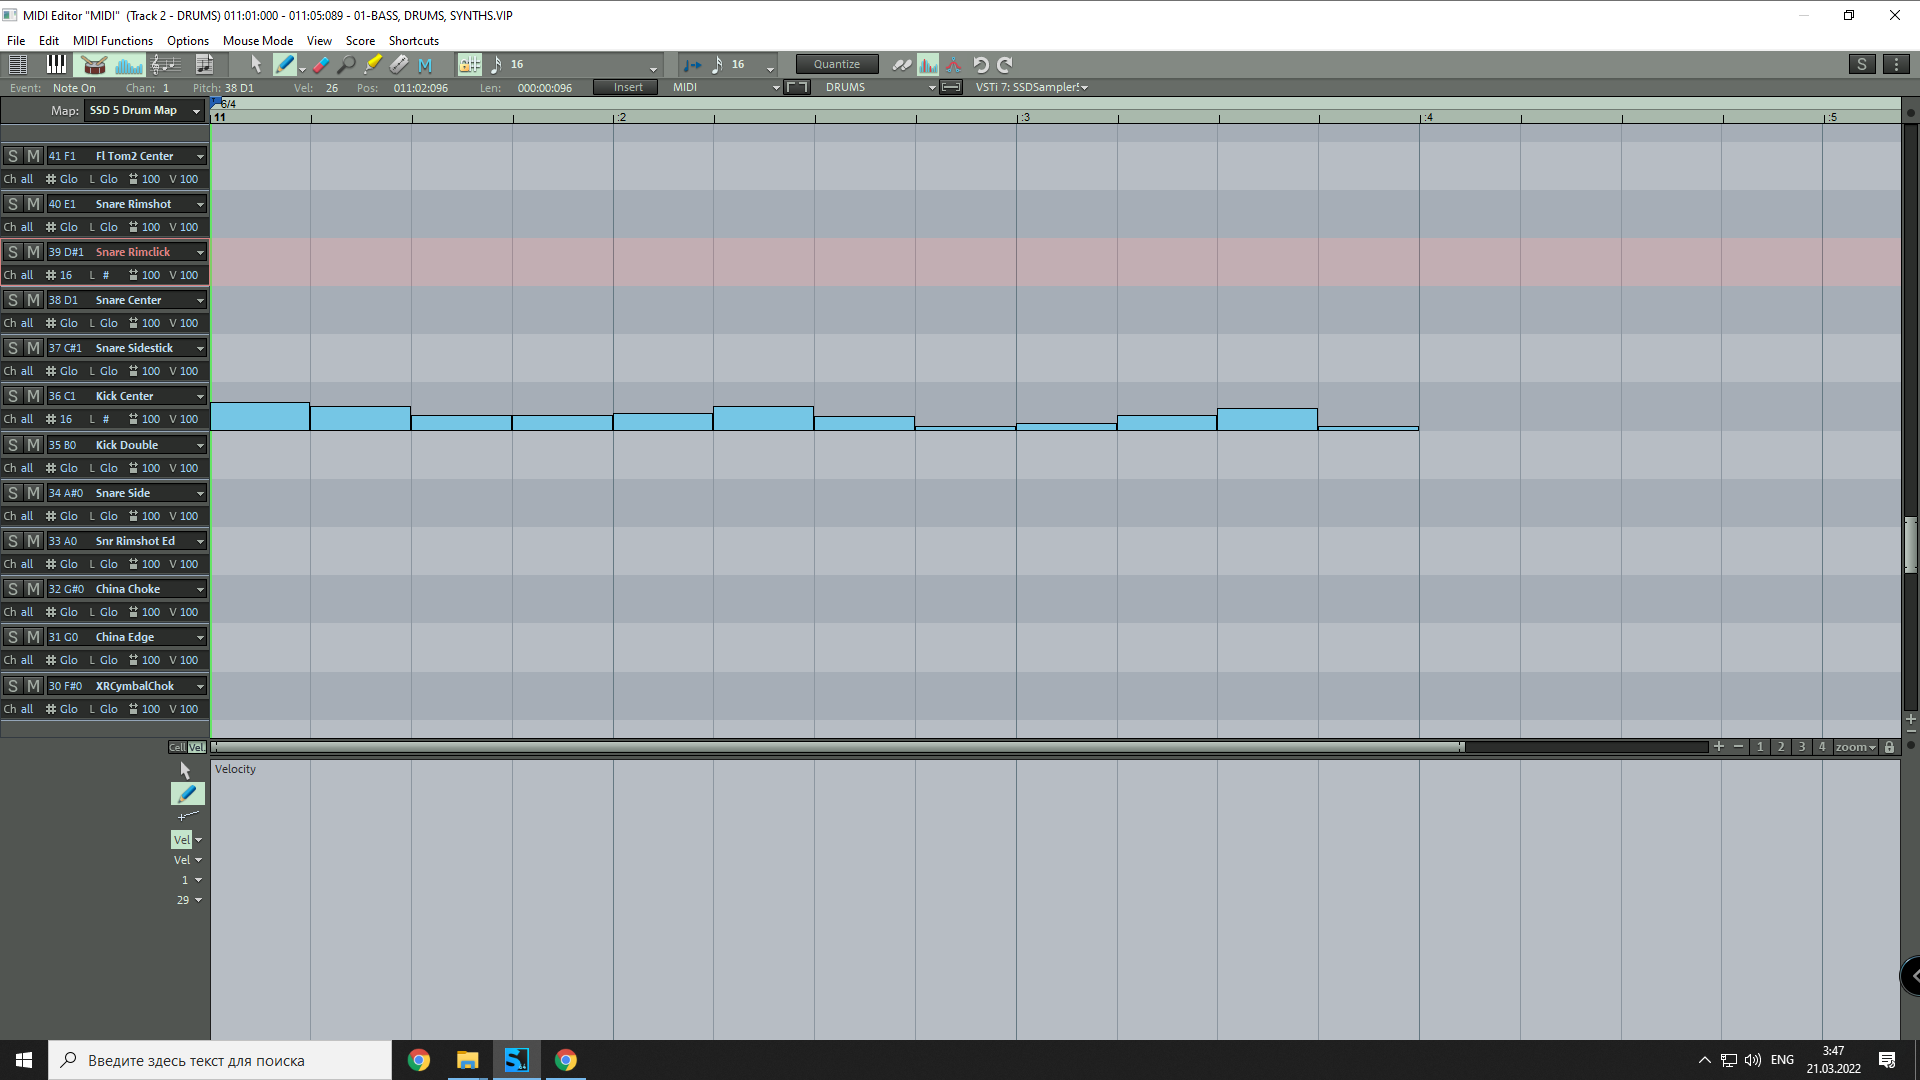Open the SSD 5 Drum Map dropdown

tap(145, 110)
